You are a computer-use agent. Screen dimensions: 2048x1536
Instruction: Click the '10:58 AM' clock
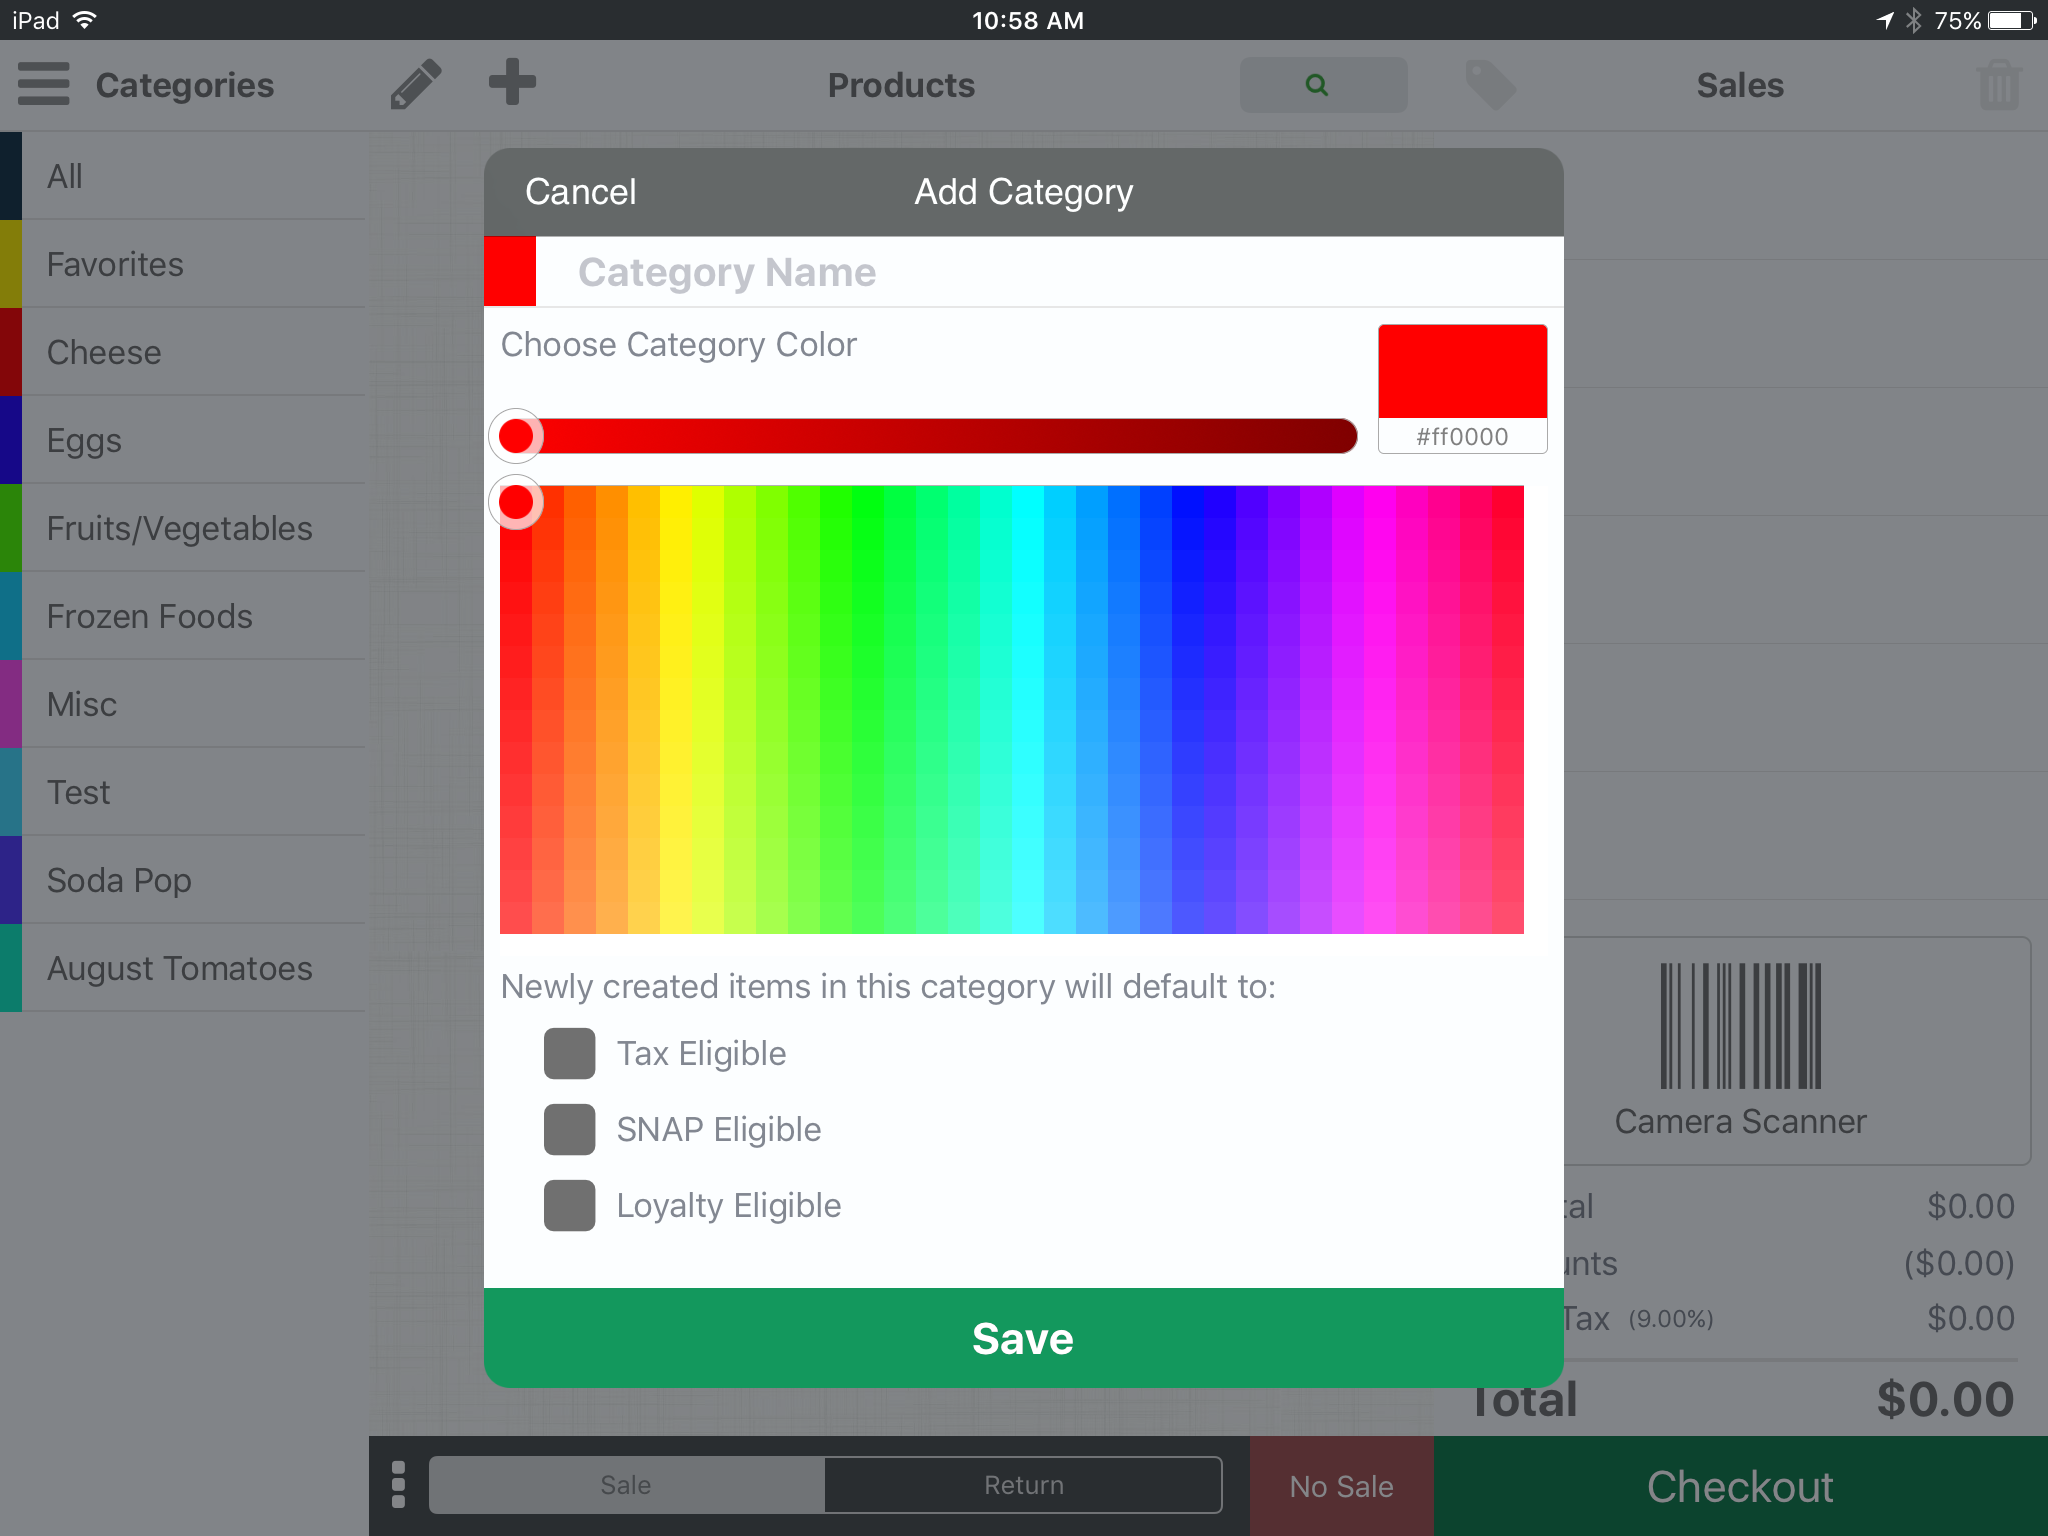tap(1028, 20)
